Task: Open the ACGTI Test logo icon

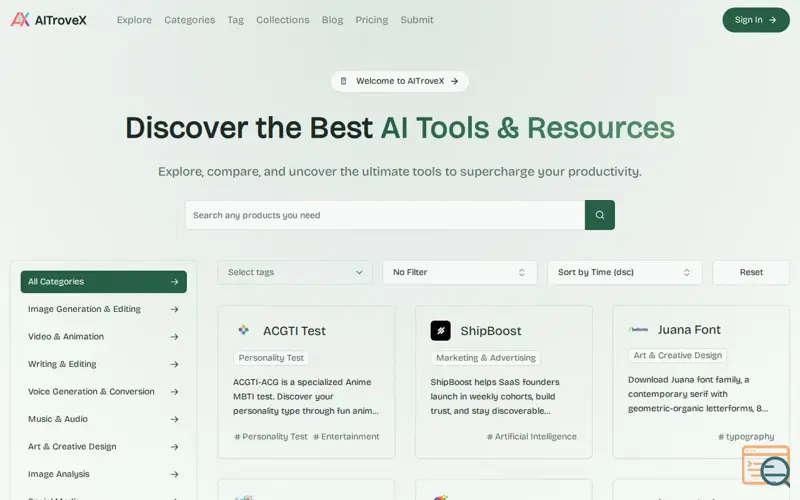Action: click(x=243, y=330)
